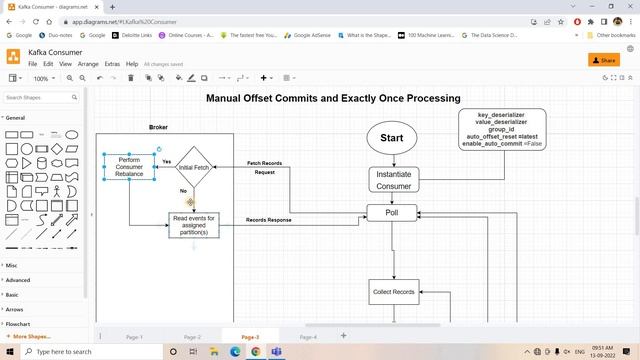Screen dimensions: 640x360
Task: Click the redo arrow icon
Action: (113, 78)
